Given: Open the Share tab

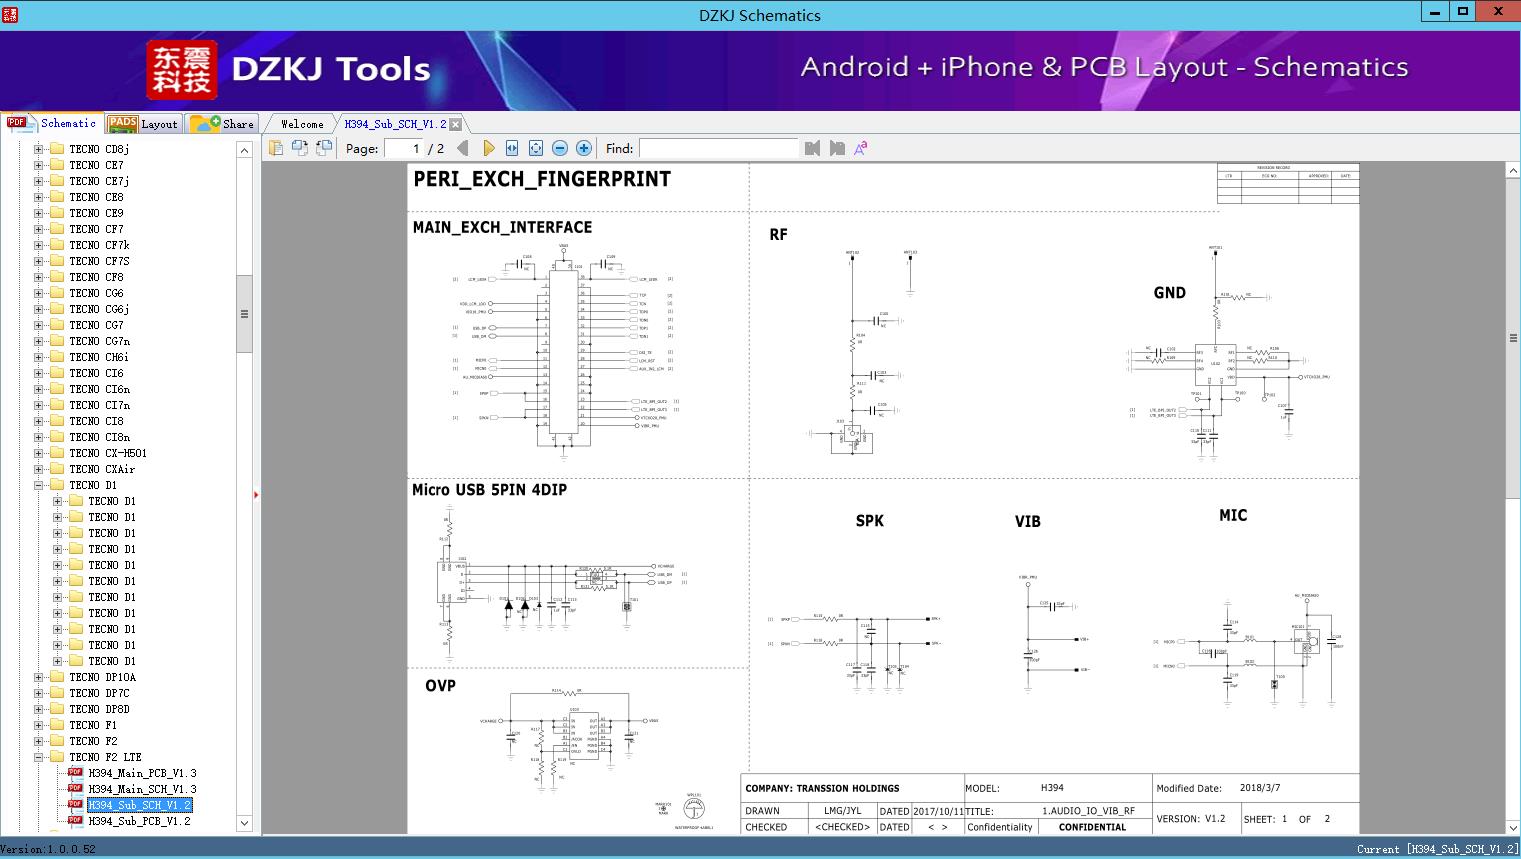Looking at the screenshot, I should [223, 123].
